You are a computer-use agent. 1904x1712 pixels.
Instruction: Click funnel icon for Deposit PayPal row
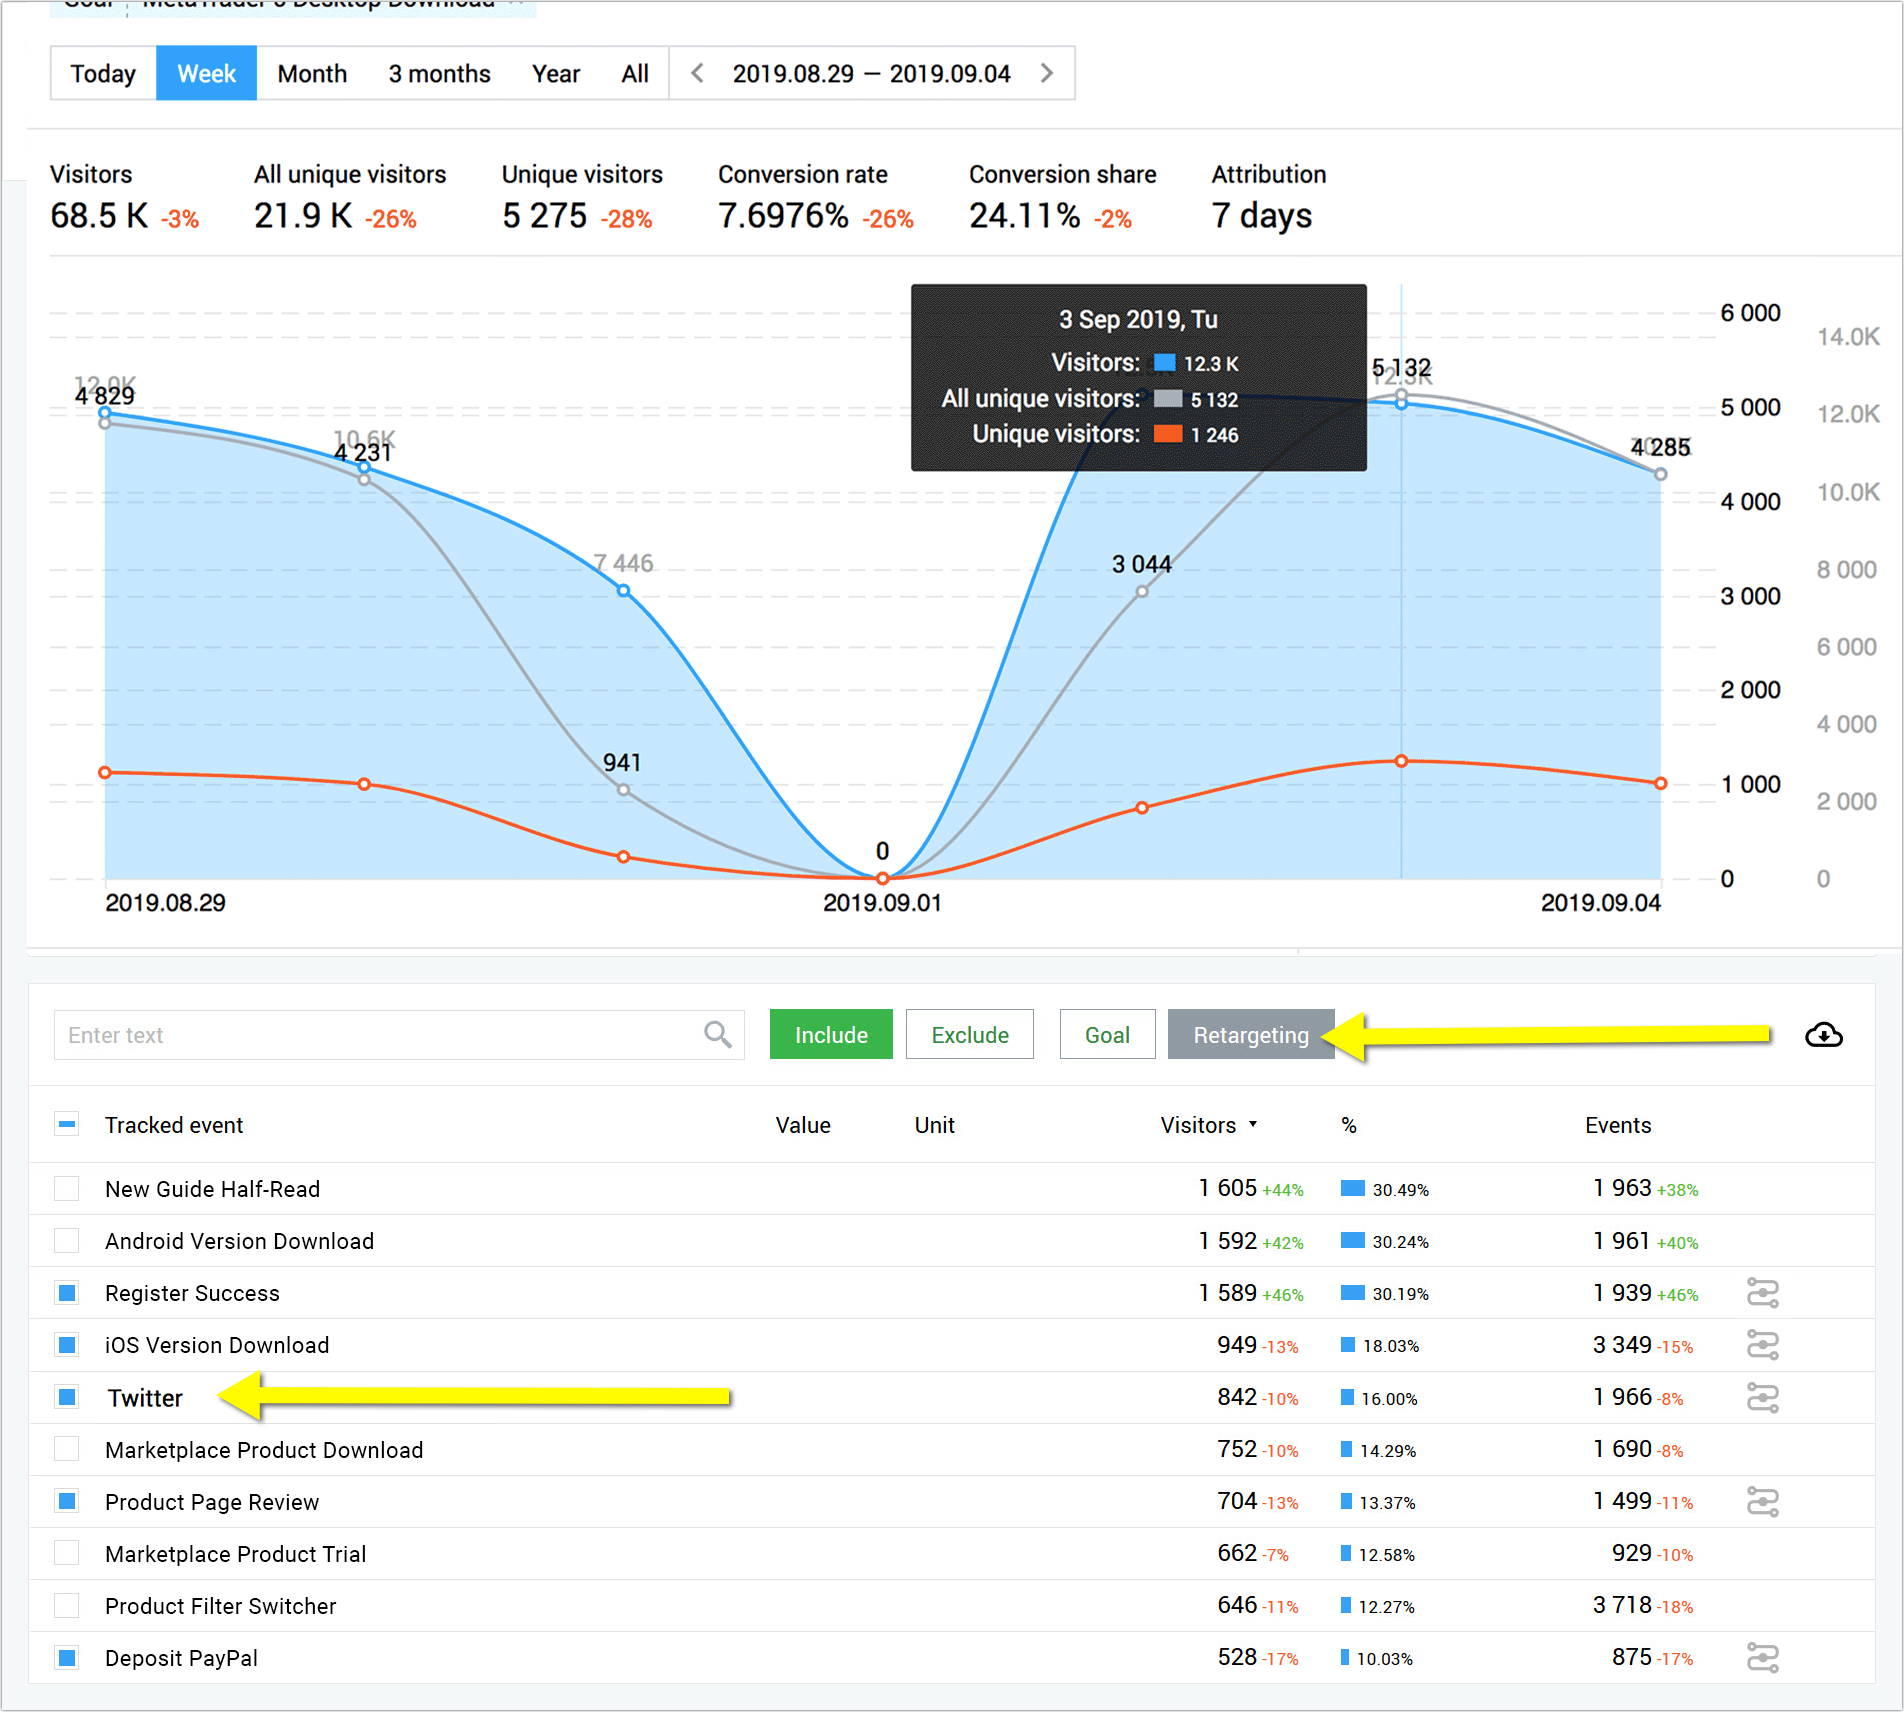pyautogui.click(x=1762, y=1657)
